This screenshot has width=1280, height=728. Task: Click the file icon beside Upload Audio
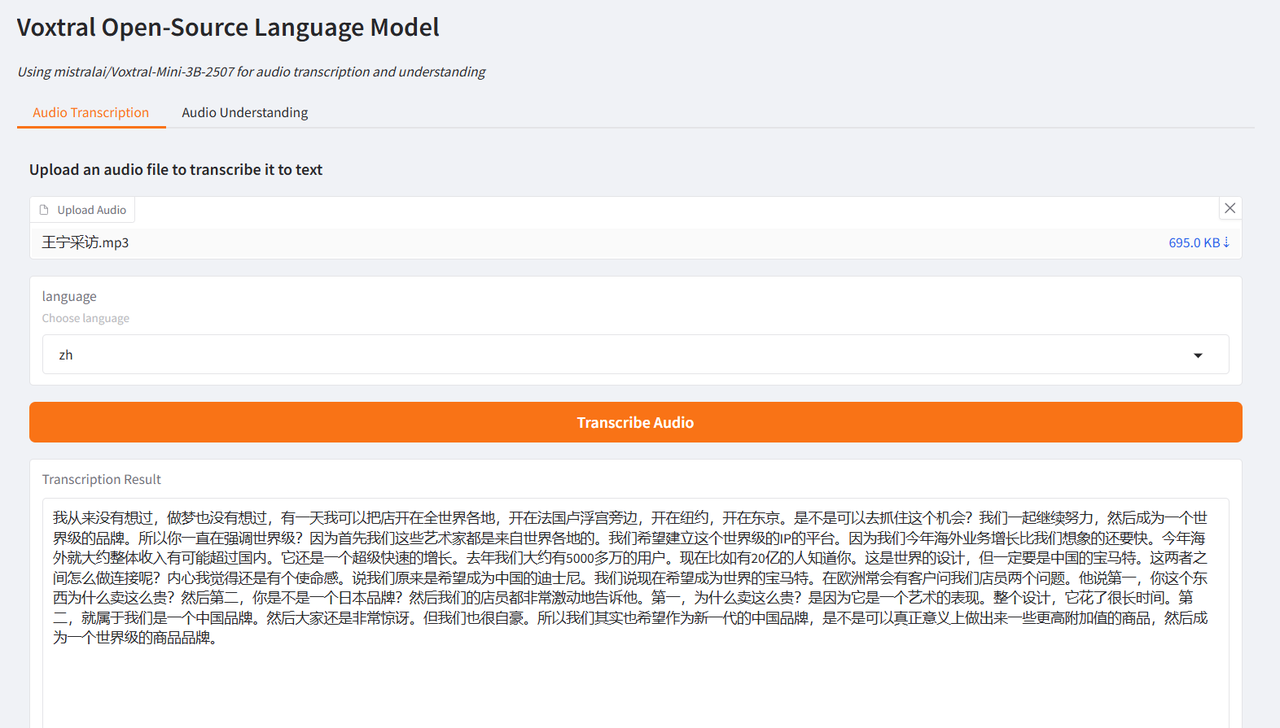tap(44, 210)
